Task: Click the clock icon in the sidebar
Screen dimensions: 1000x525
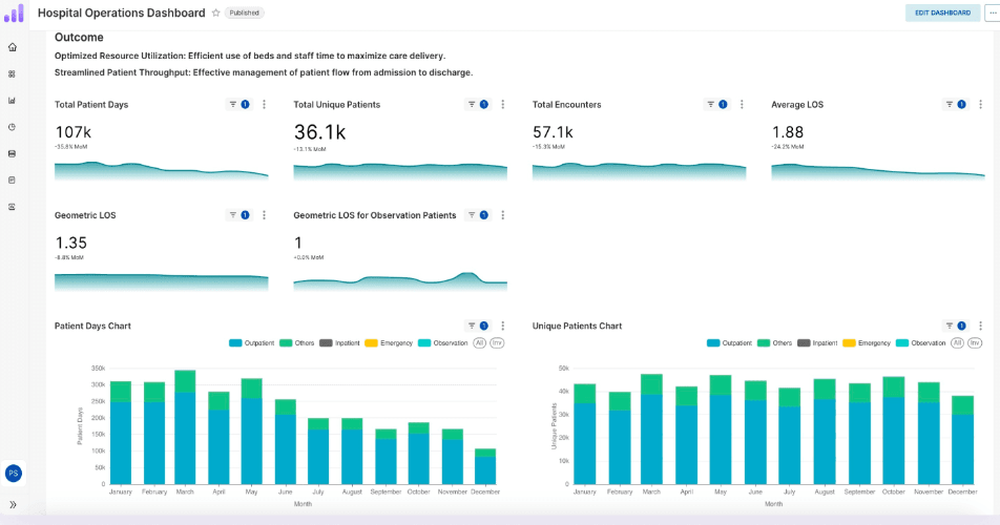Action: [12, 127]
